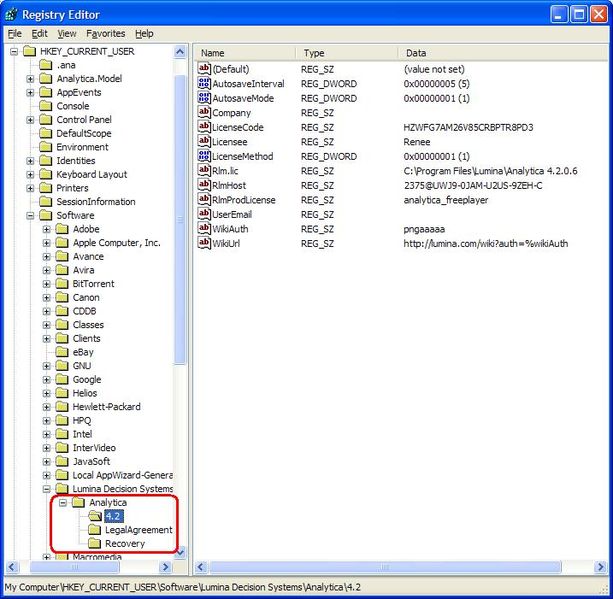
Task: Click the tree pane scroll down arrow
Action: click(180, 553)
